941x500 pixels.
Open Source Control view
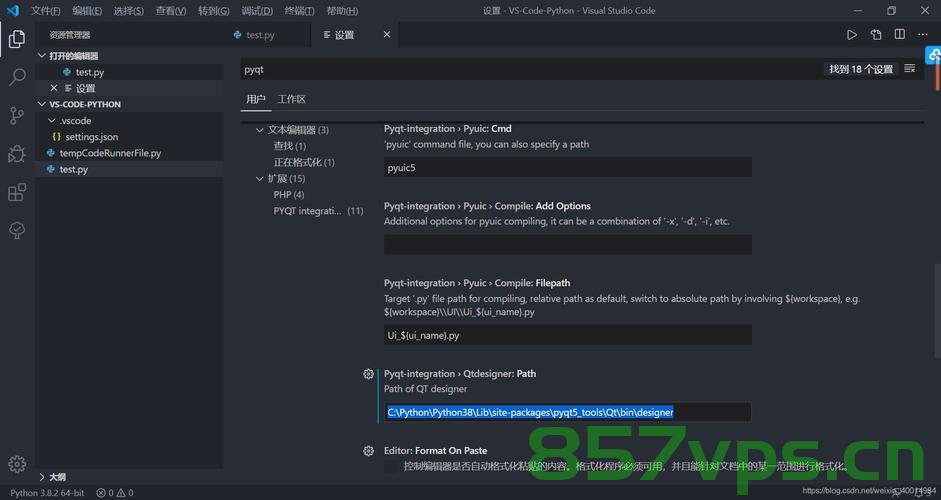(17, 115)
